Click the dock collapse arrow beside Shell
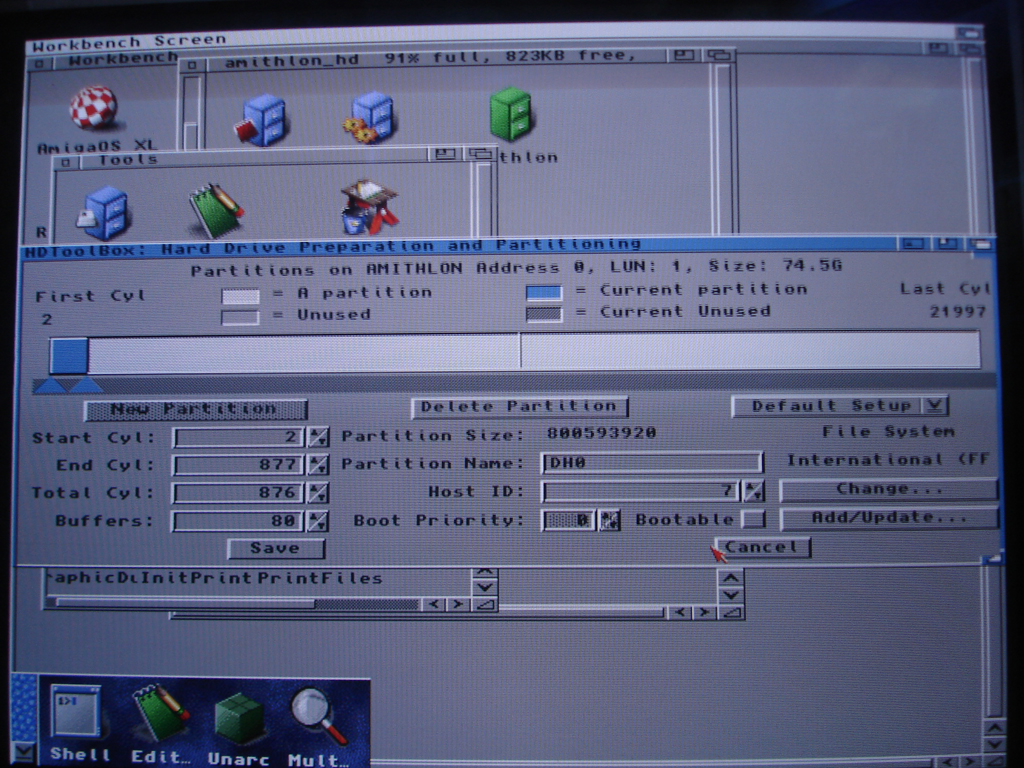The width and height of the screenshot is (1024, 768). click(24, 752)
